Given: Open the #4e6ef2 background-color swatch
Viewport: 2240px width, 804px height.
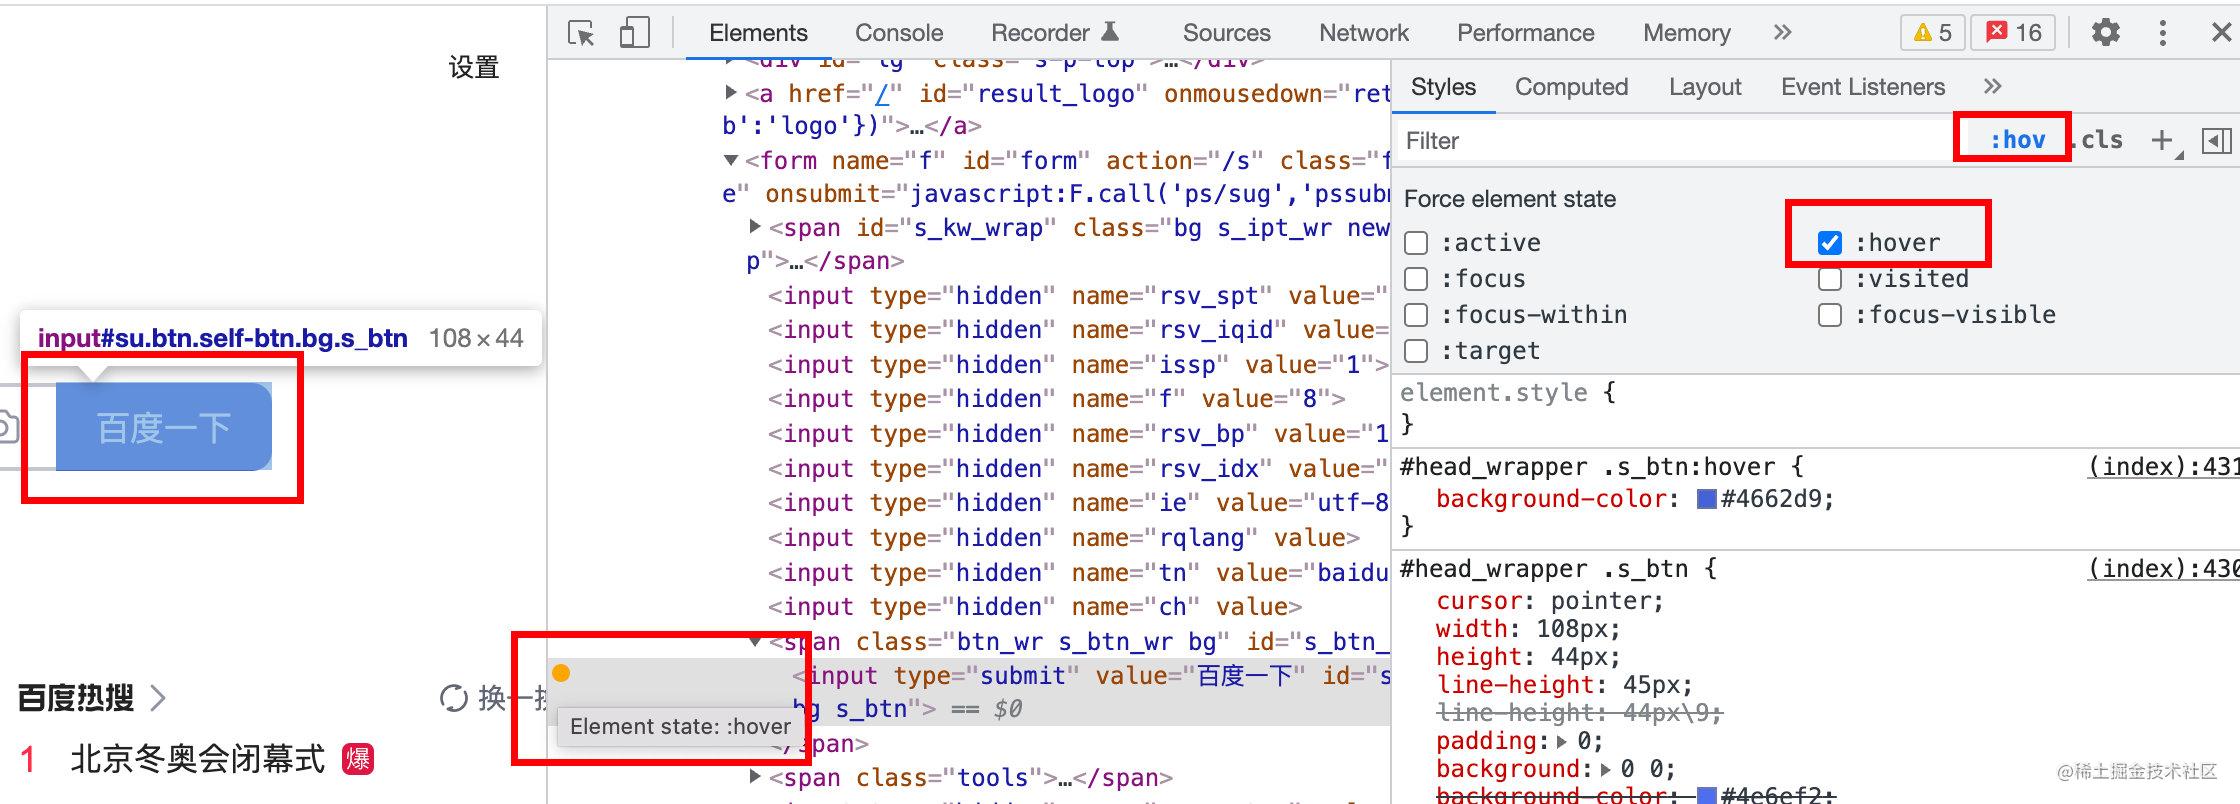Looking at the screenshot, I should pos(1707,796).
